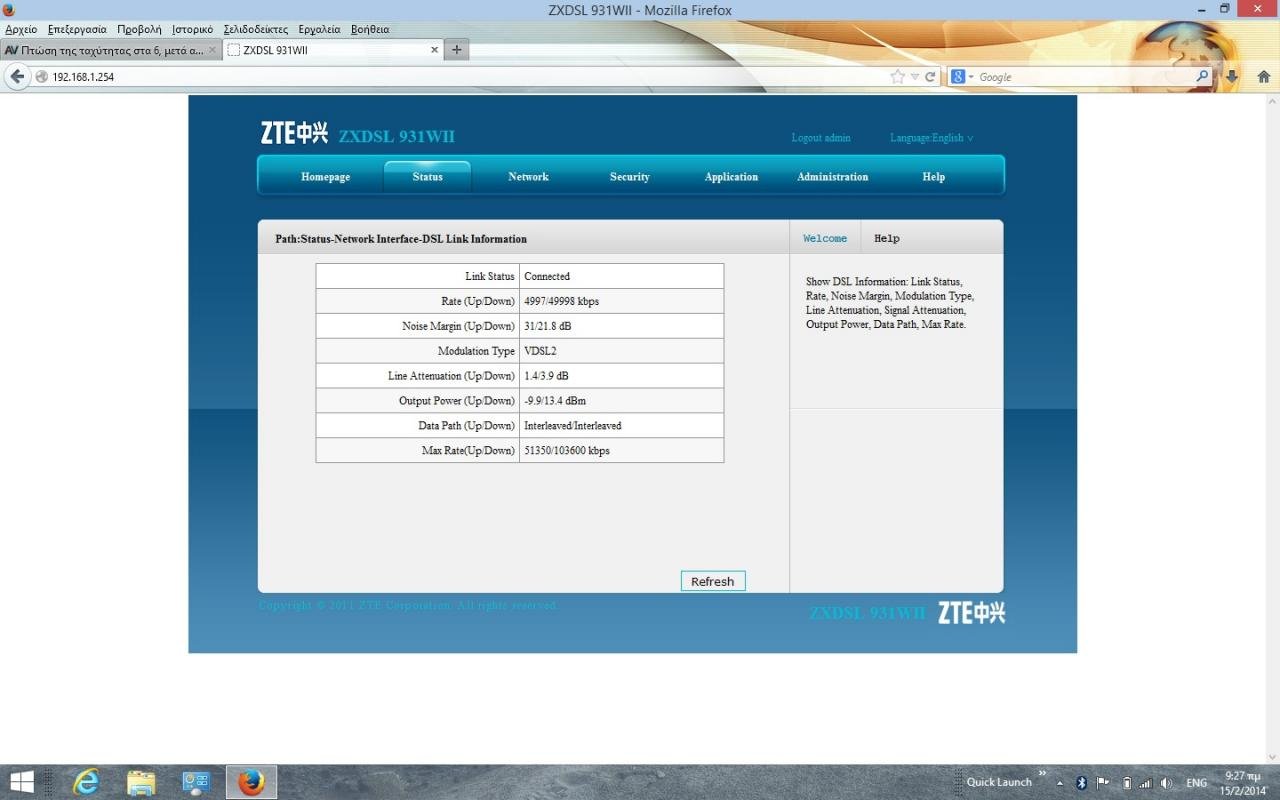The width and height of the screenshot is (1280, 800).
Task: Reload the page with the refresh icon
Action: pyautogui.click(x=930, y=77)
